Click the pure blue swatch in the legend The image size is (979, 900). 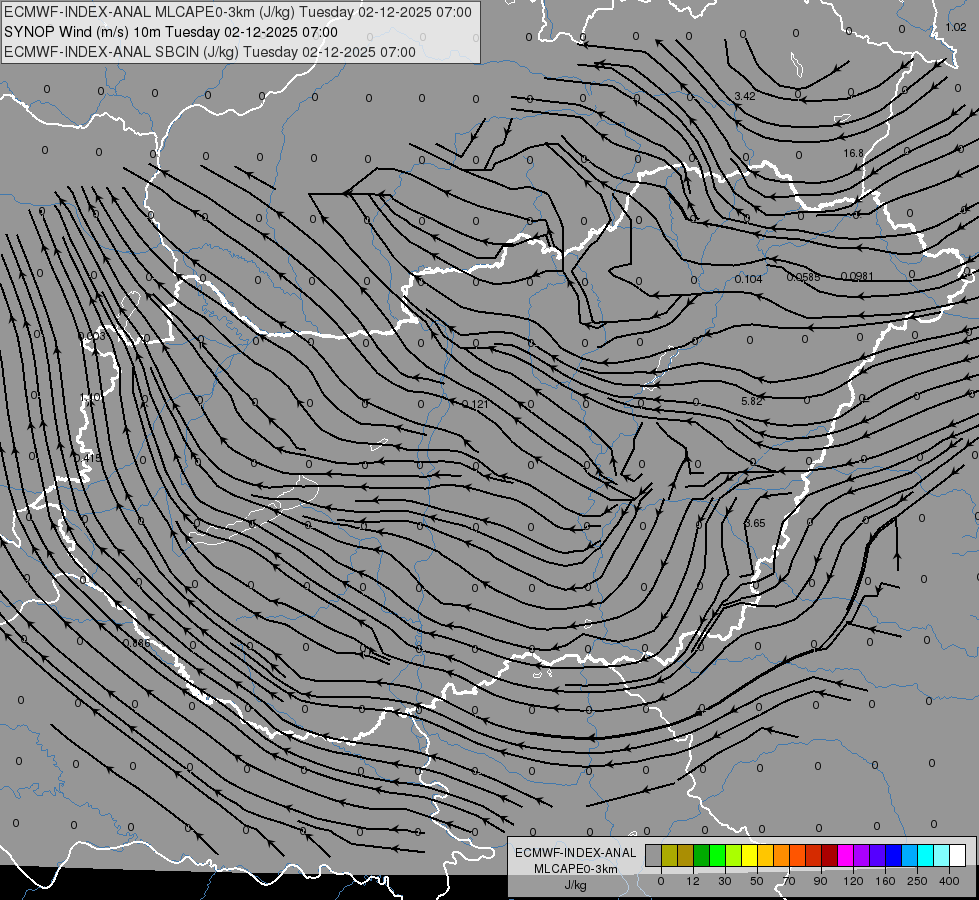coord(893,855)
